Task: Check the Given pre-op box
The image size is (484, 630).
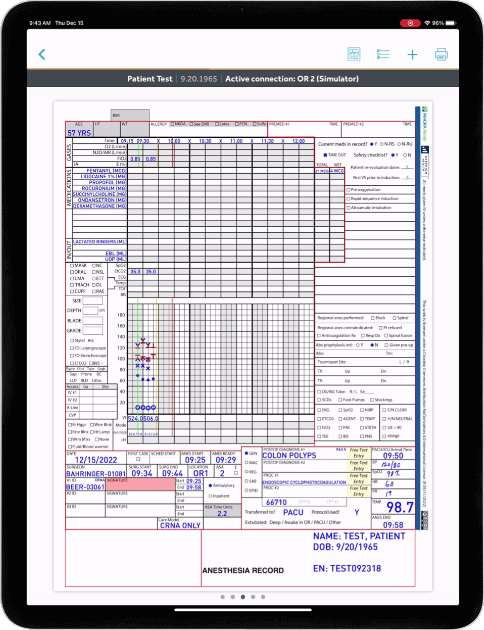Action: [386, 345]
